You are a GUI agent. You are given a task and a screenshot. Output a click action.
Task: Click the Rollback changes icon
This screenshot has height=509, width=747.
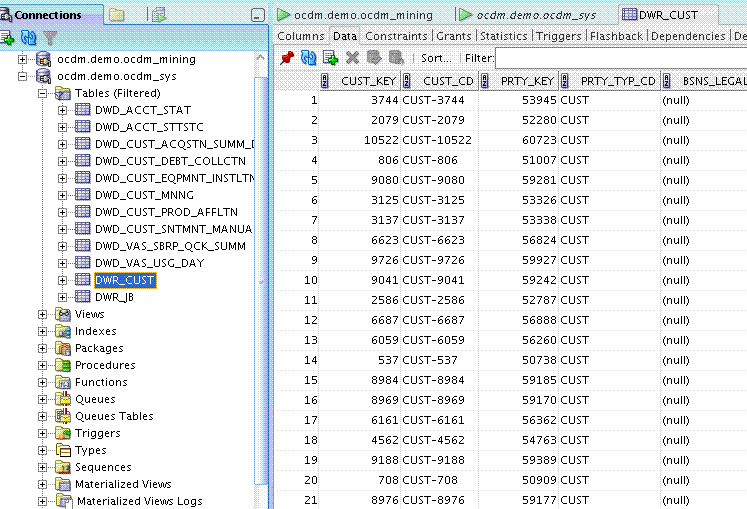396,58
